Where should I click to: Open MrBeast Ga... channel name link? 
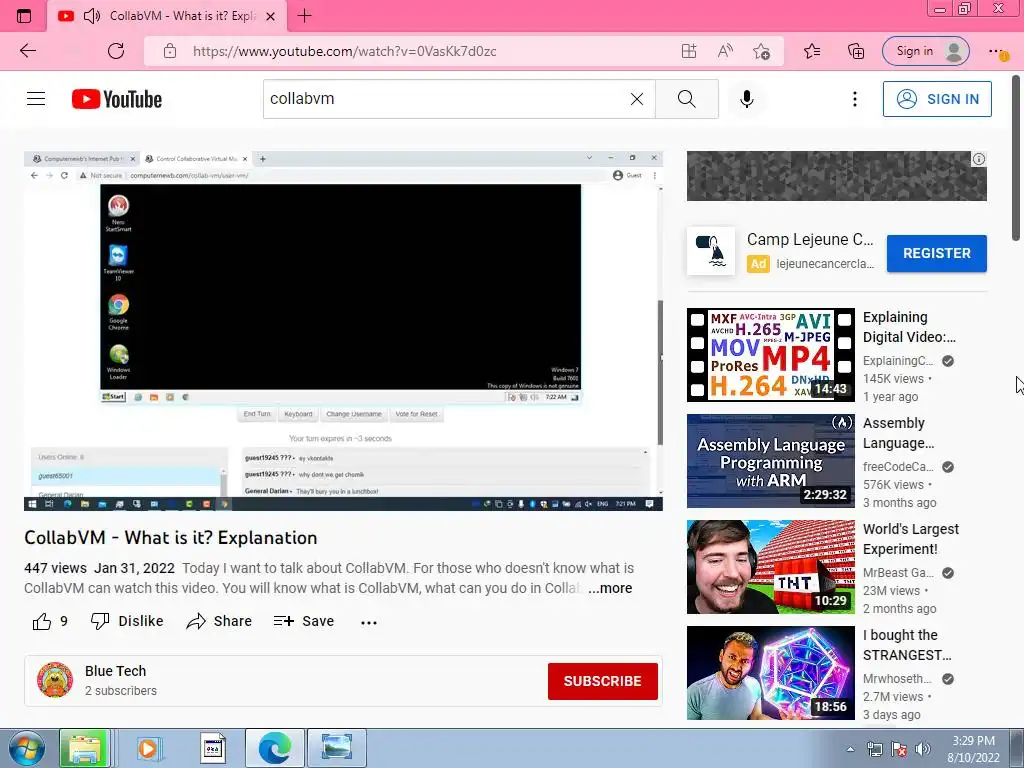click(x=898, y=573)
